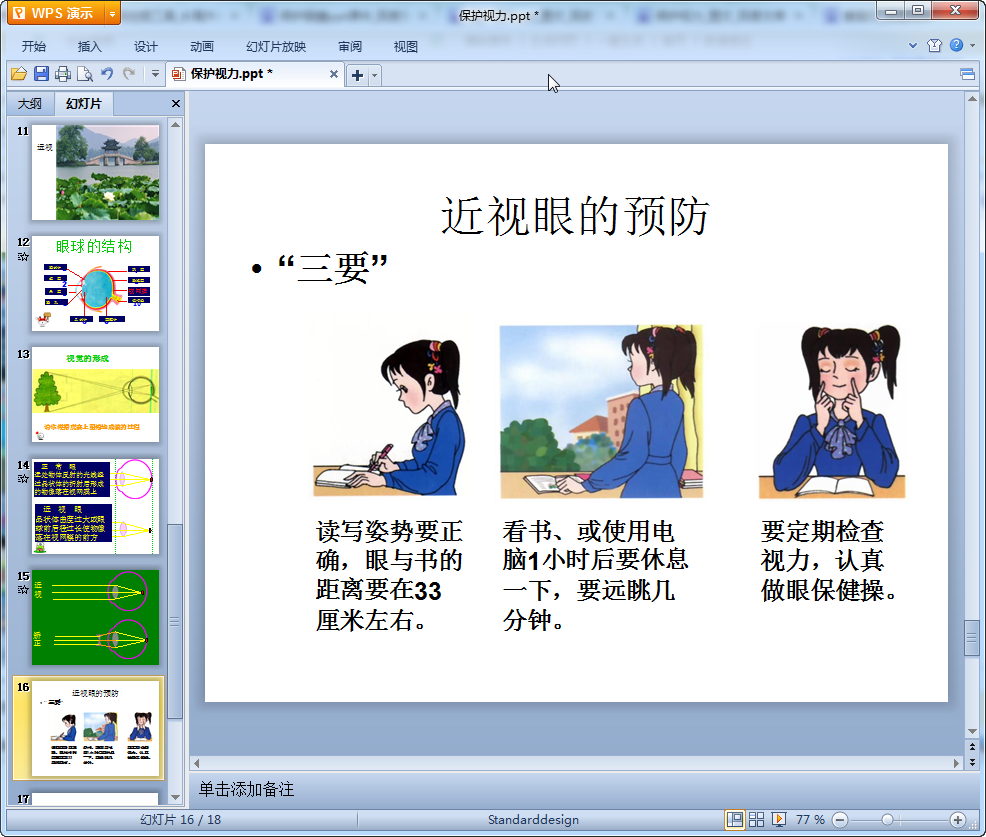This screenshot has height=837, width=986.
Task: Click the WPS 演示 application button
Action: click(x=57, y=13)
